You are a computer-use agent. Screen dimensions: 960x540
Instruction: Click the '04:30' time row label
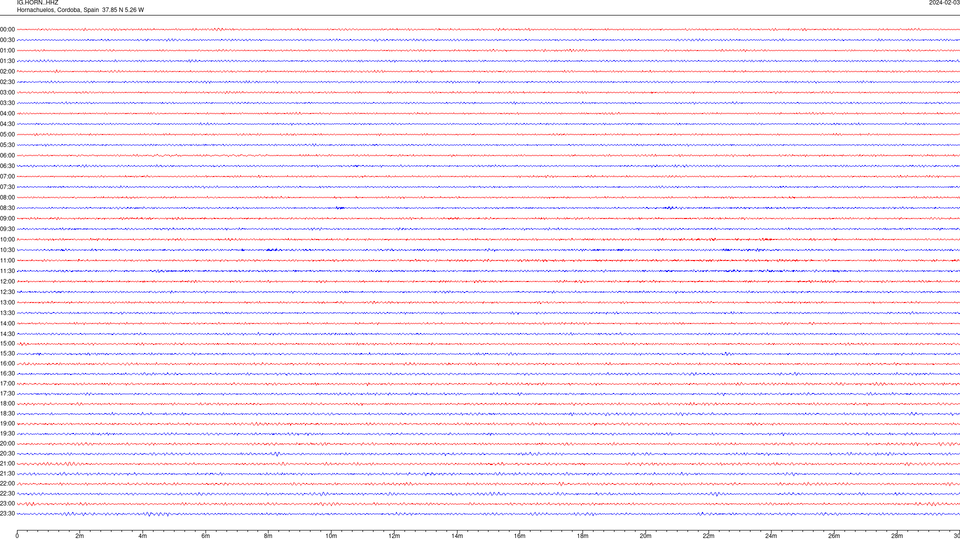click(7, 124)
